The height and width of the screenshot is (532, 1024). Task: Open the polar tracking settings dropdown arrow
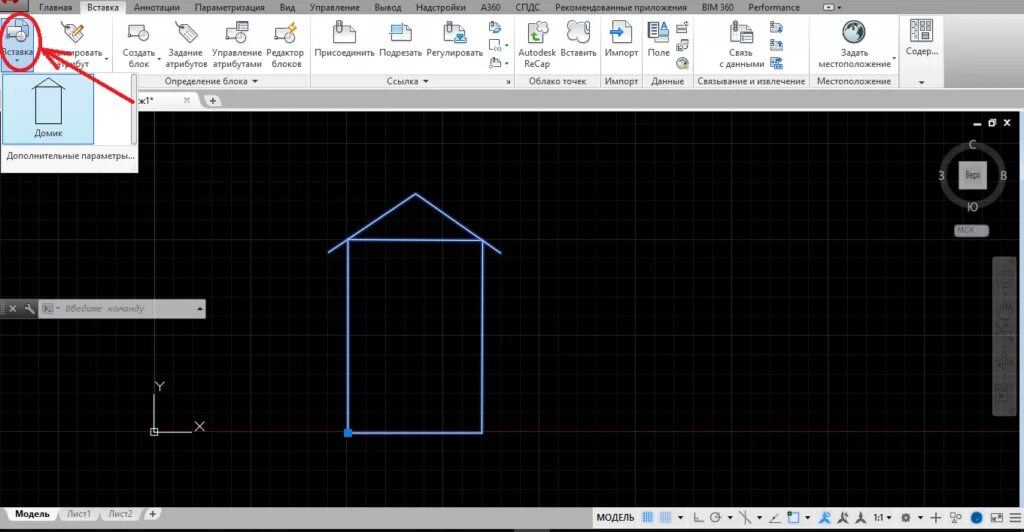[730, 518]
